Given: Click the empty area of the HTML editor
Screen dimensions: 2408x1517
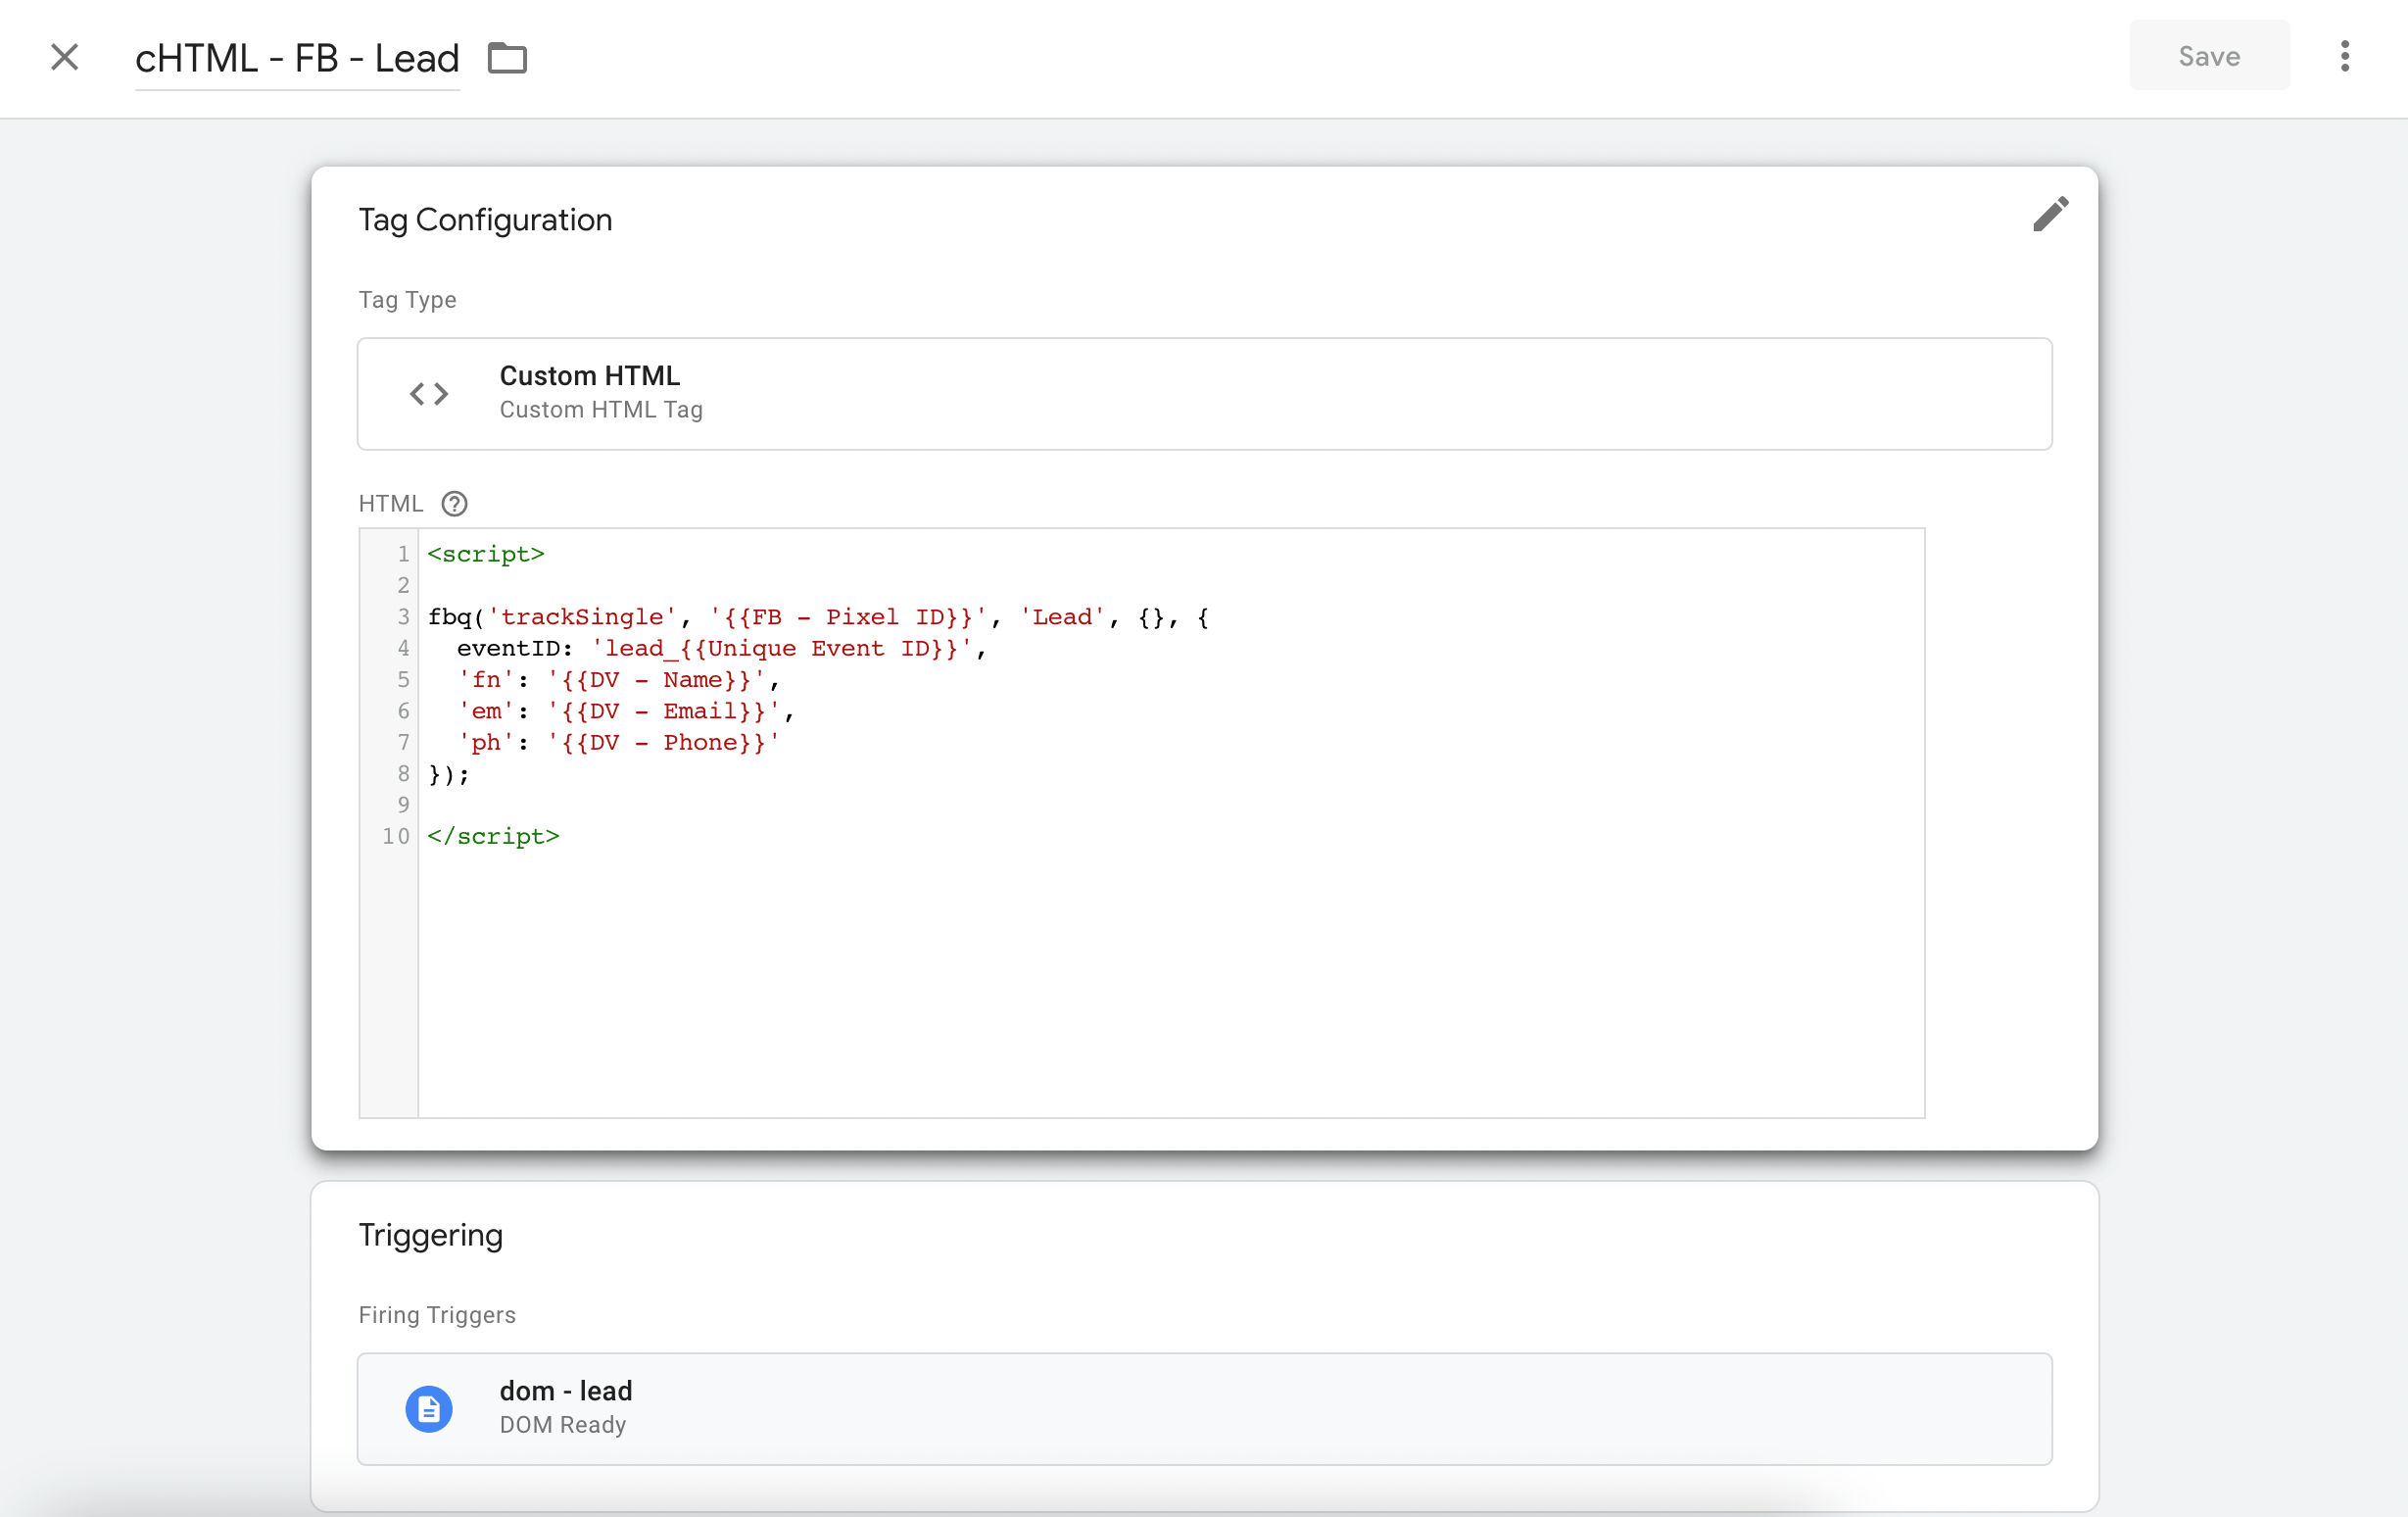Looking at the screenshot, I should (x=1170, y=985).
